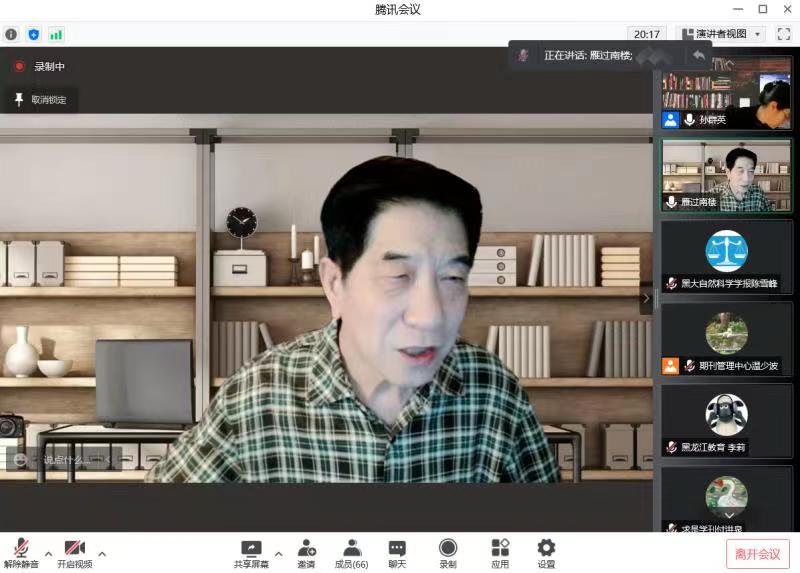Turn on camera with 开启视频
The width and height of the screenshot is (800, 573).
point(74,551)
